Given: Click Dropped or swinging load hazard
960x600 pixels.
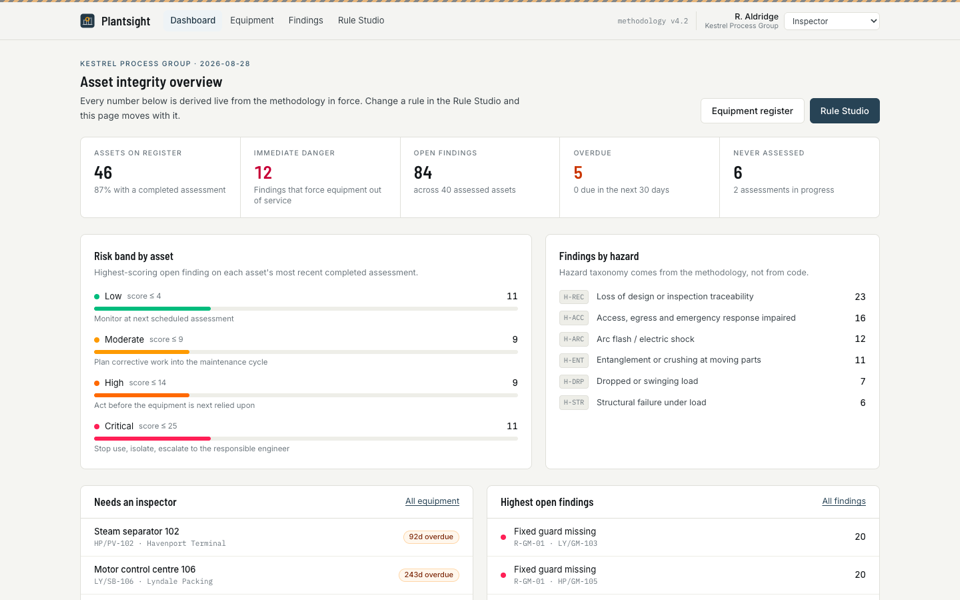Looking at the screenshot, I should [x=647, y=381].
